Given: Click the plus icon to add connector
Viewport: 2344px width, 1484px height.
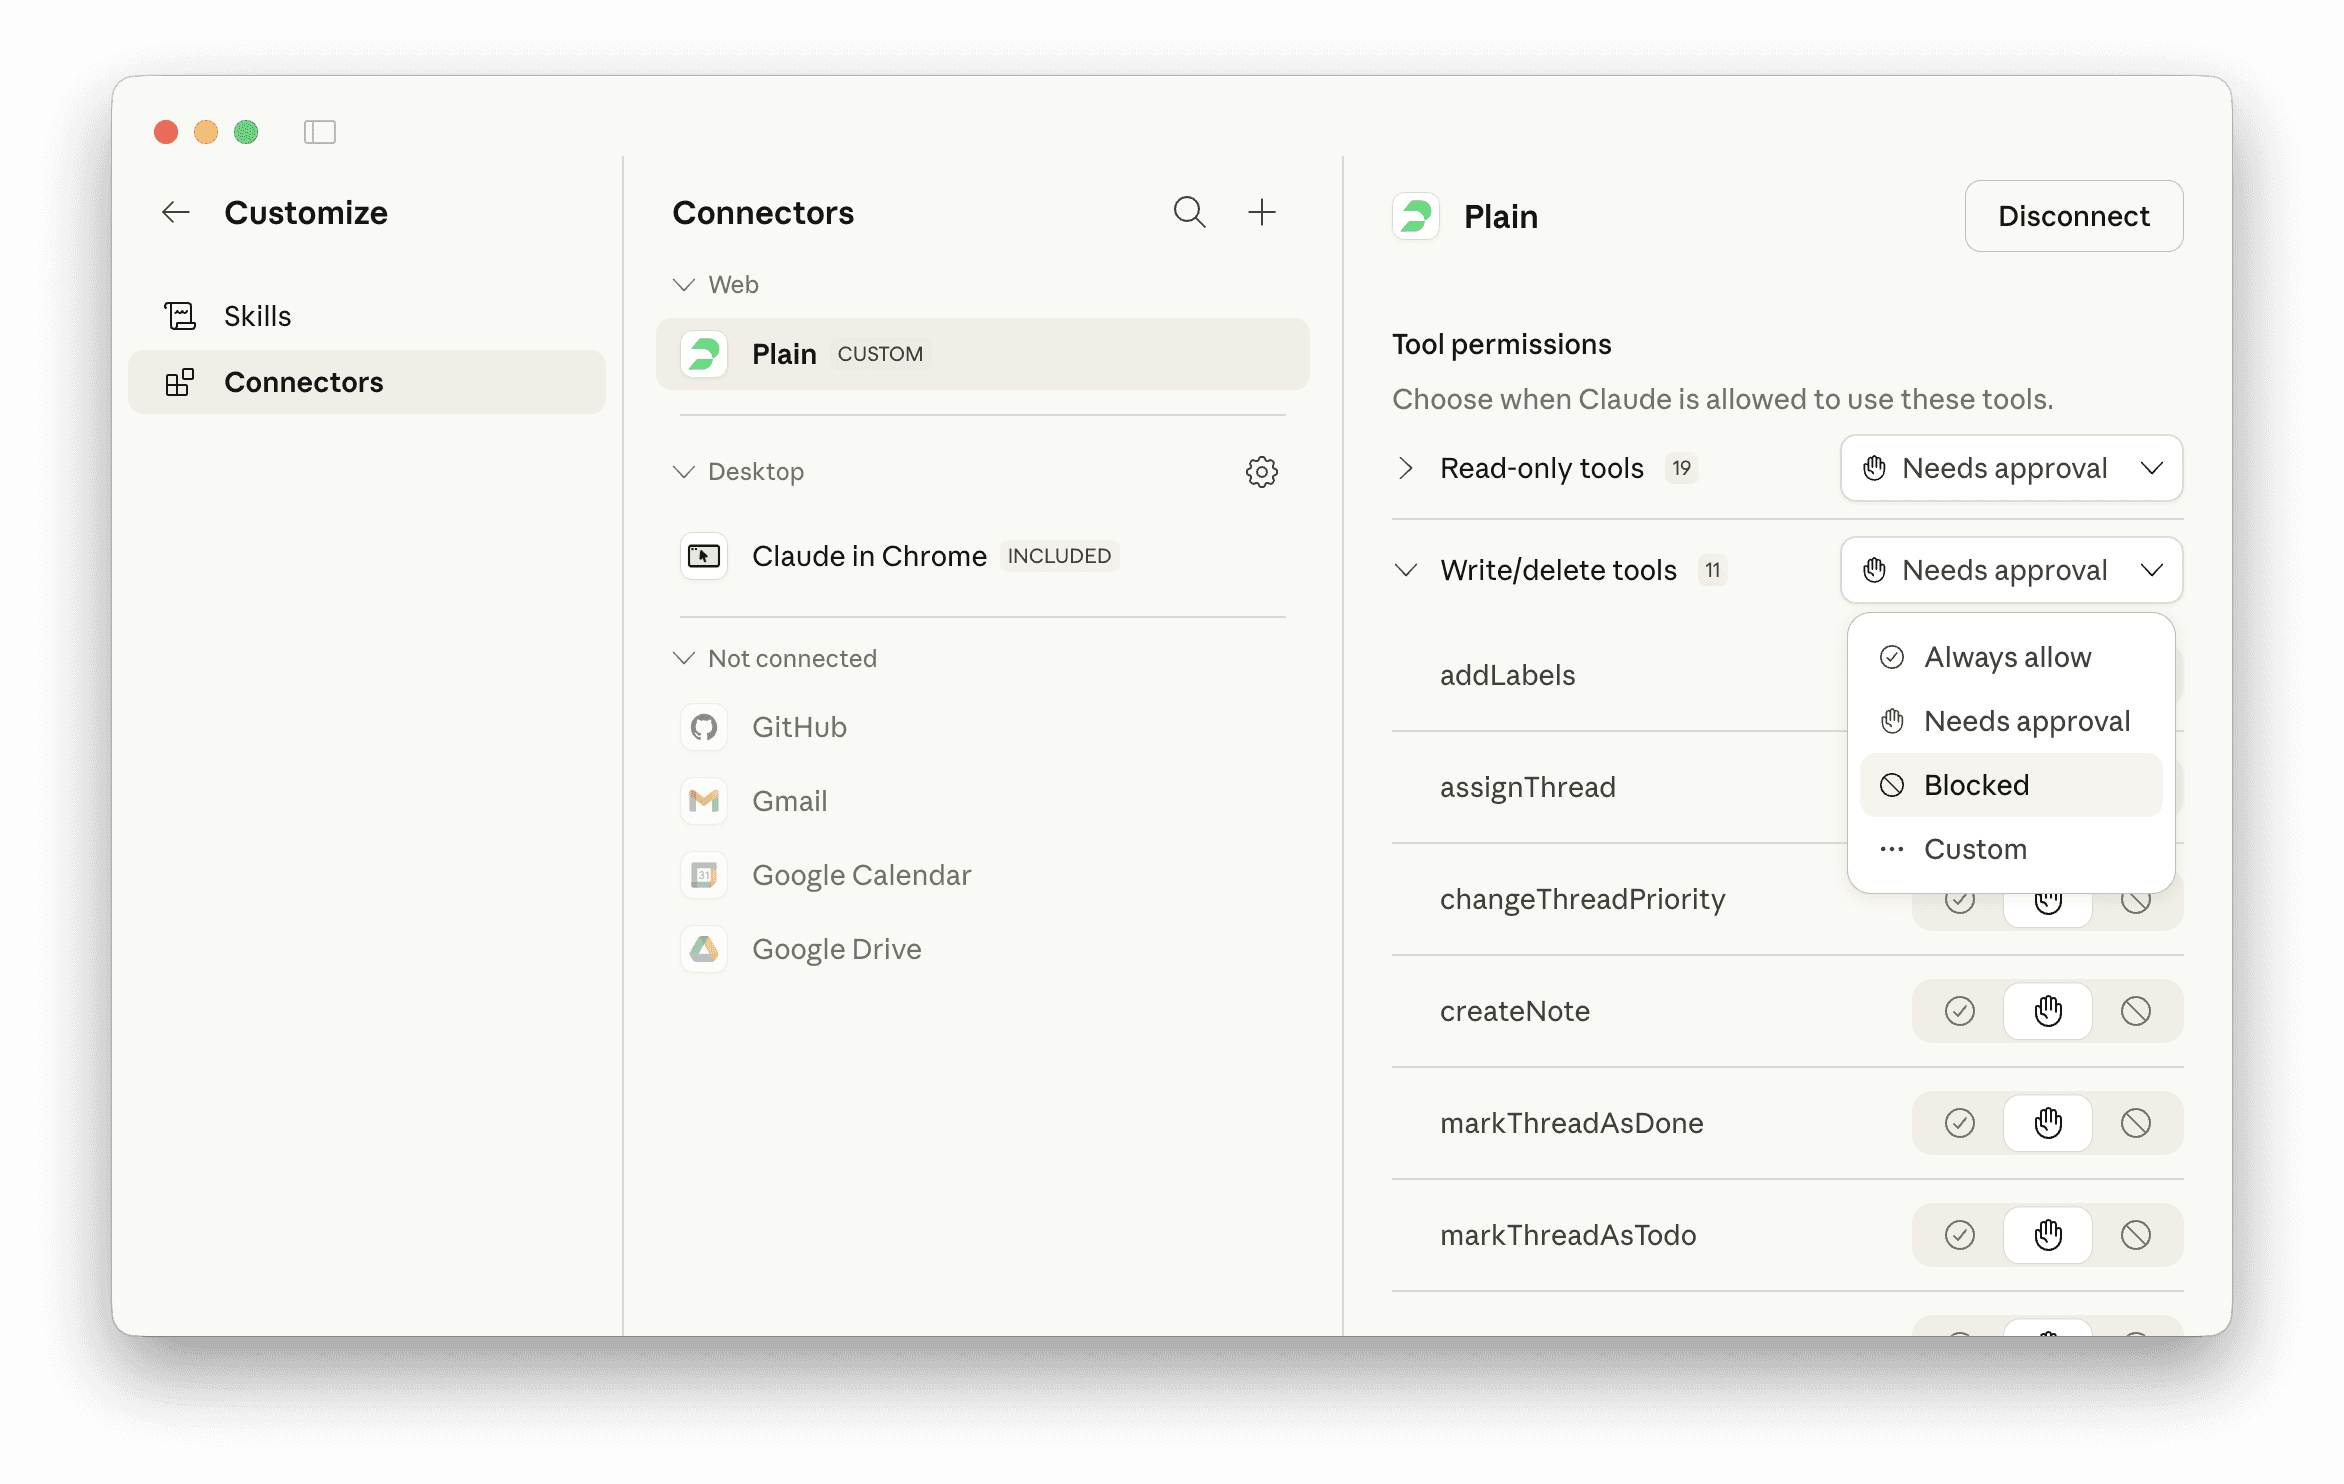Looking at the screenshot, I should pos(1262,212).
